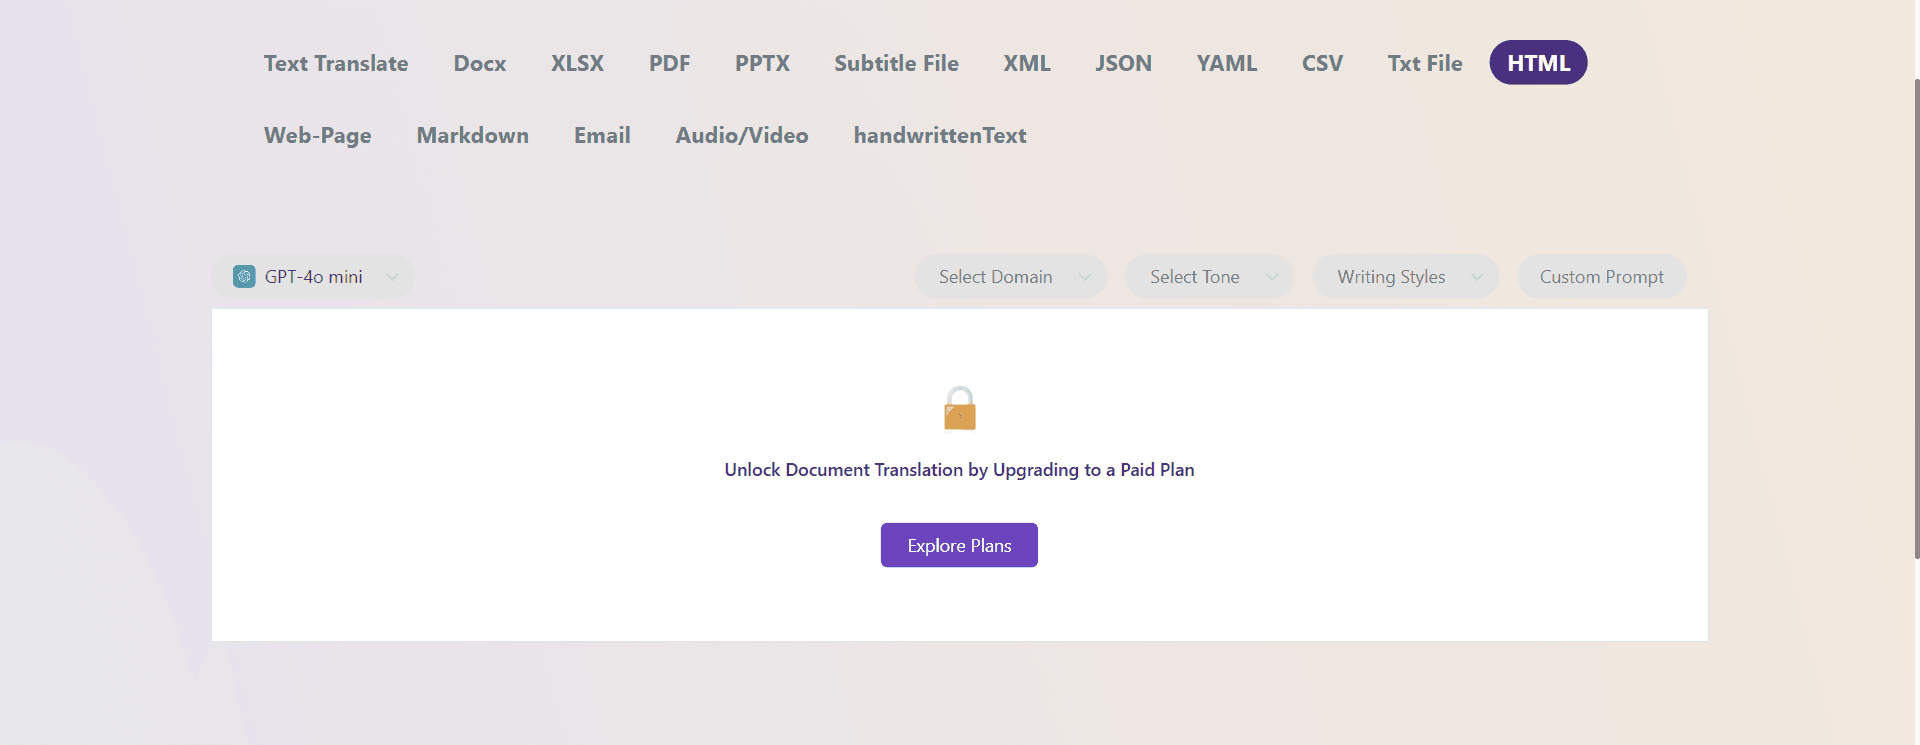The image size is (1920, 745).
Task: Switch to the PPTX tab
Action: pos(762,63)
